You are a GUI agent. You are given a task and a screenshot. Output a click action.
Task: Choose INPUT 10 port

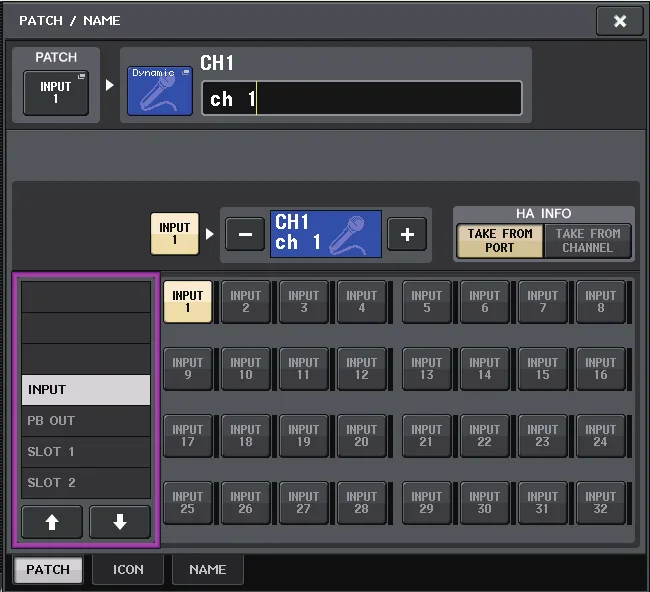(246, 369)
